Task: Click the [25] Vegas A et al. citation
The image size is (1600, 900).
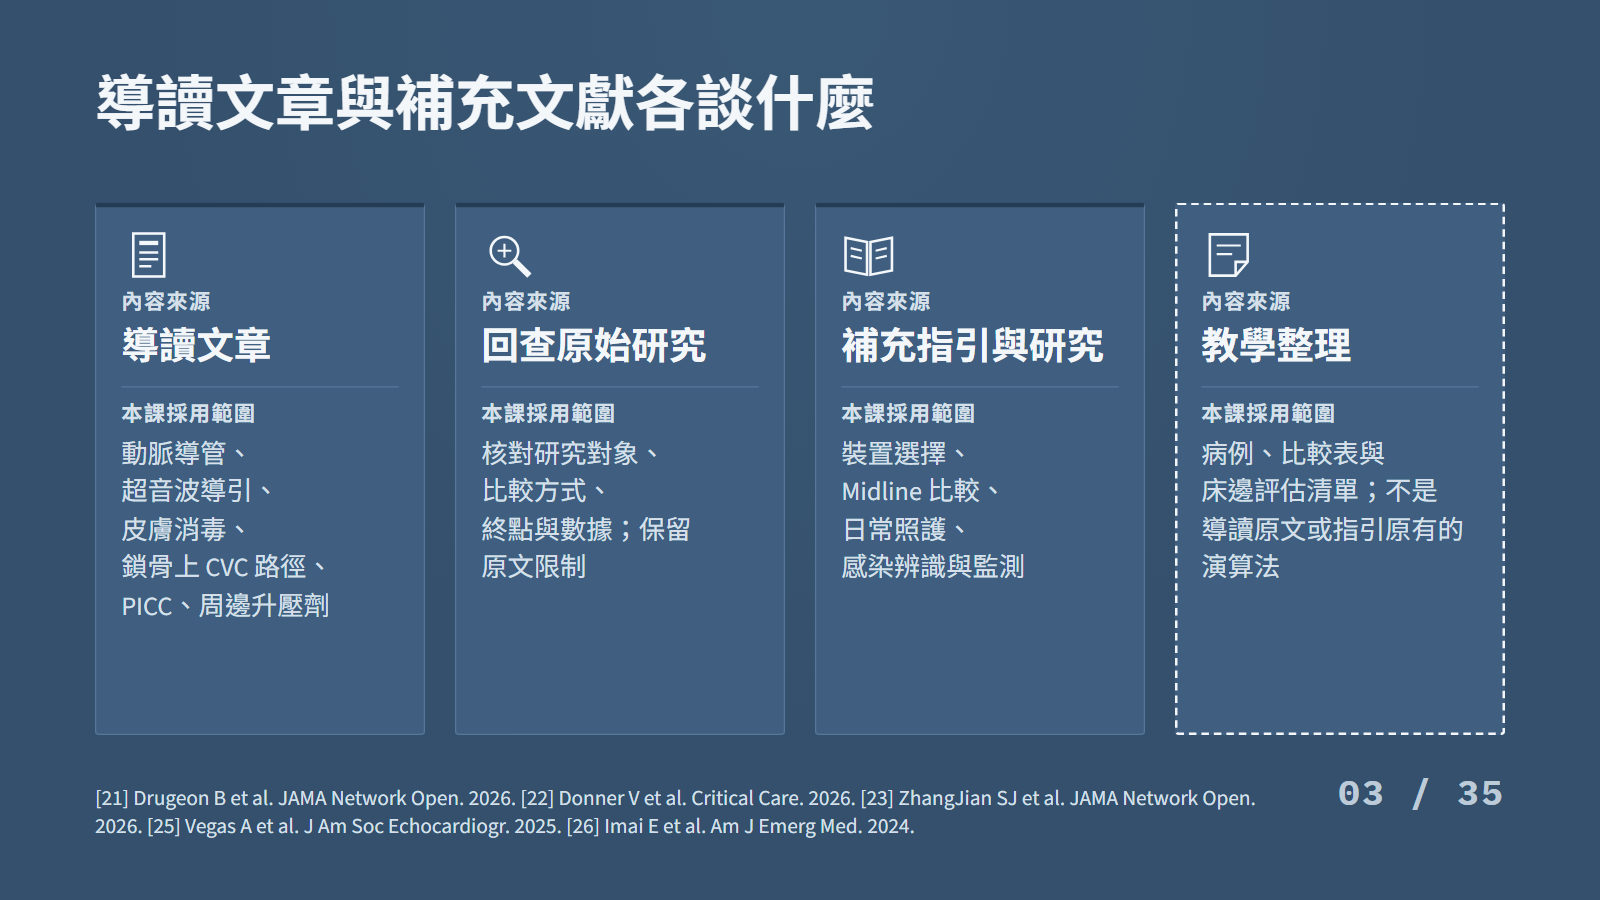Action: pyautogui.click(x=354, y=826)
